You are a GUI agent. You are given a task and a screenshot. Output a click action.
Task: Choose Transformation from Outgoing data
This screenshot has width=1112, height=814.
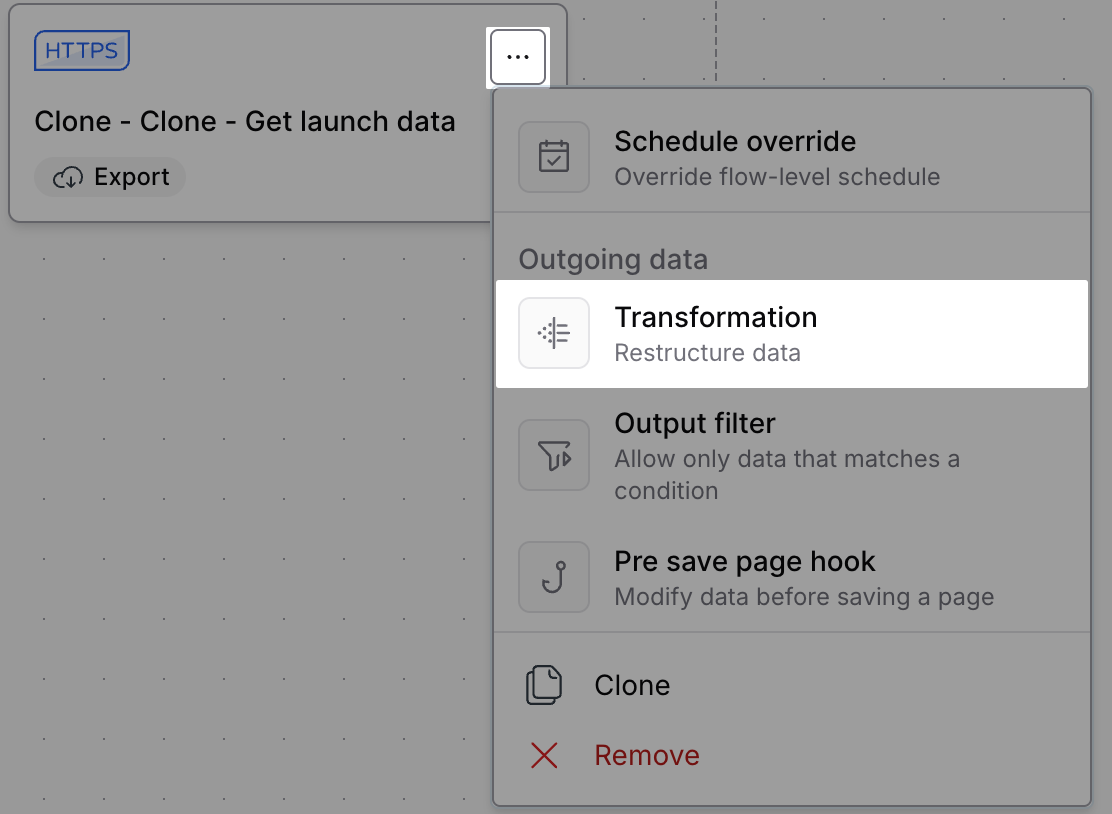(x=791, y=333)
